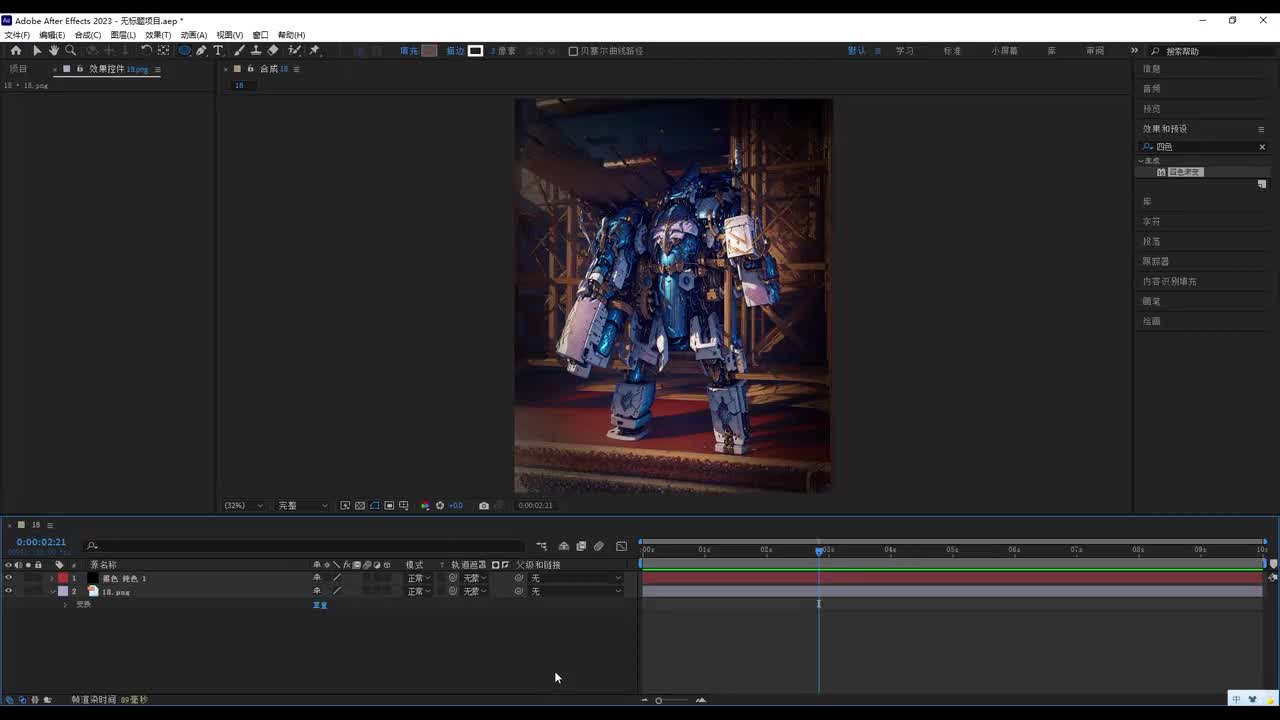Click Reset link for Transform
The image size is (1280, 720).
(320, 605)
